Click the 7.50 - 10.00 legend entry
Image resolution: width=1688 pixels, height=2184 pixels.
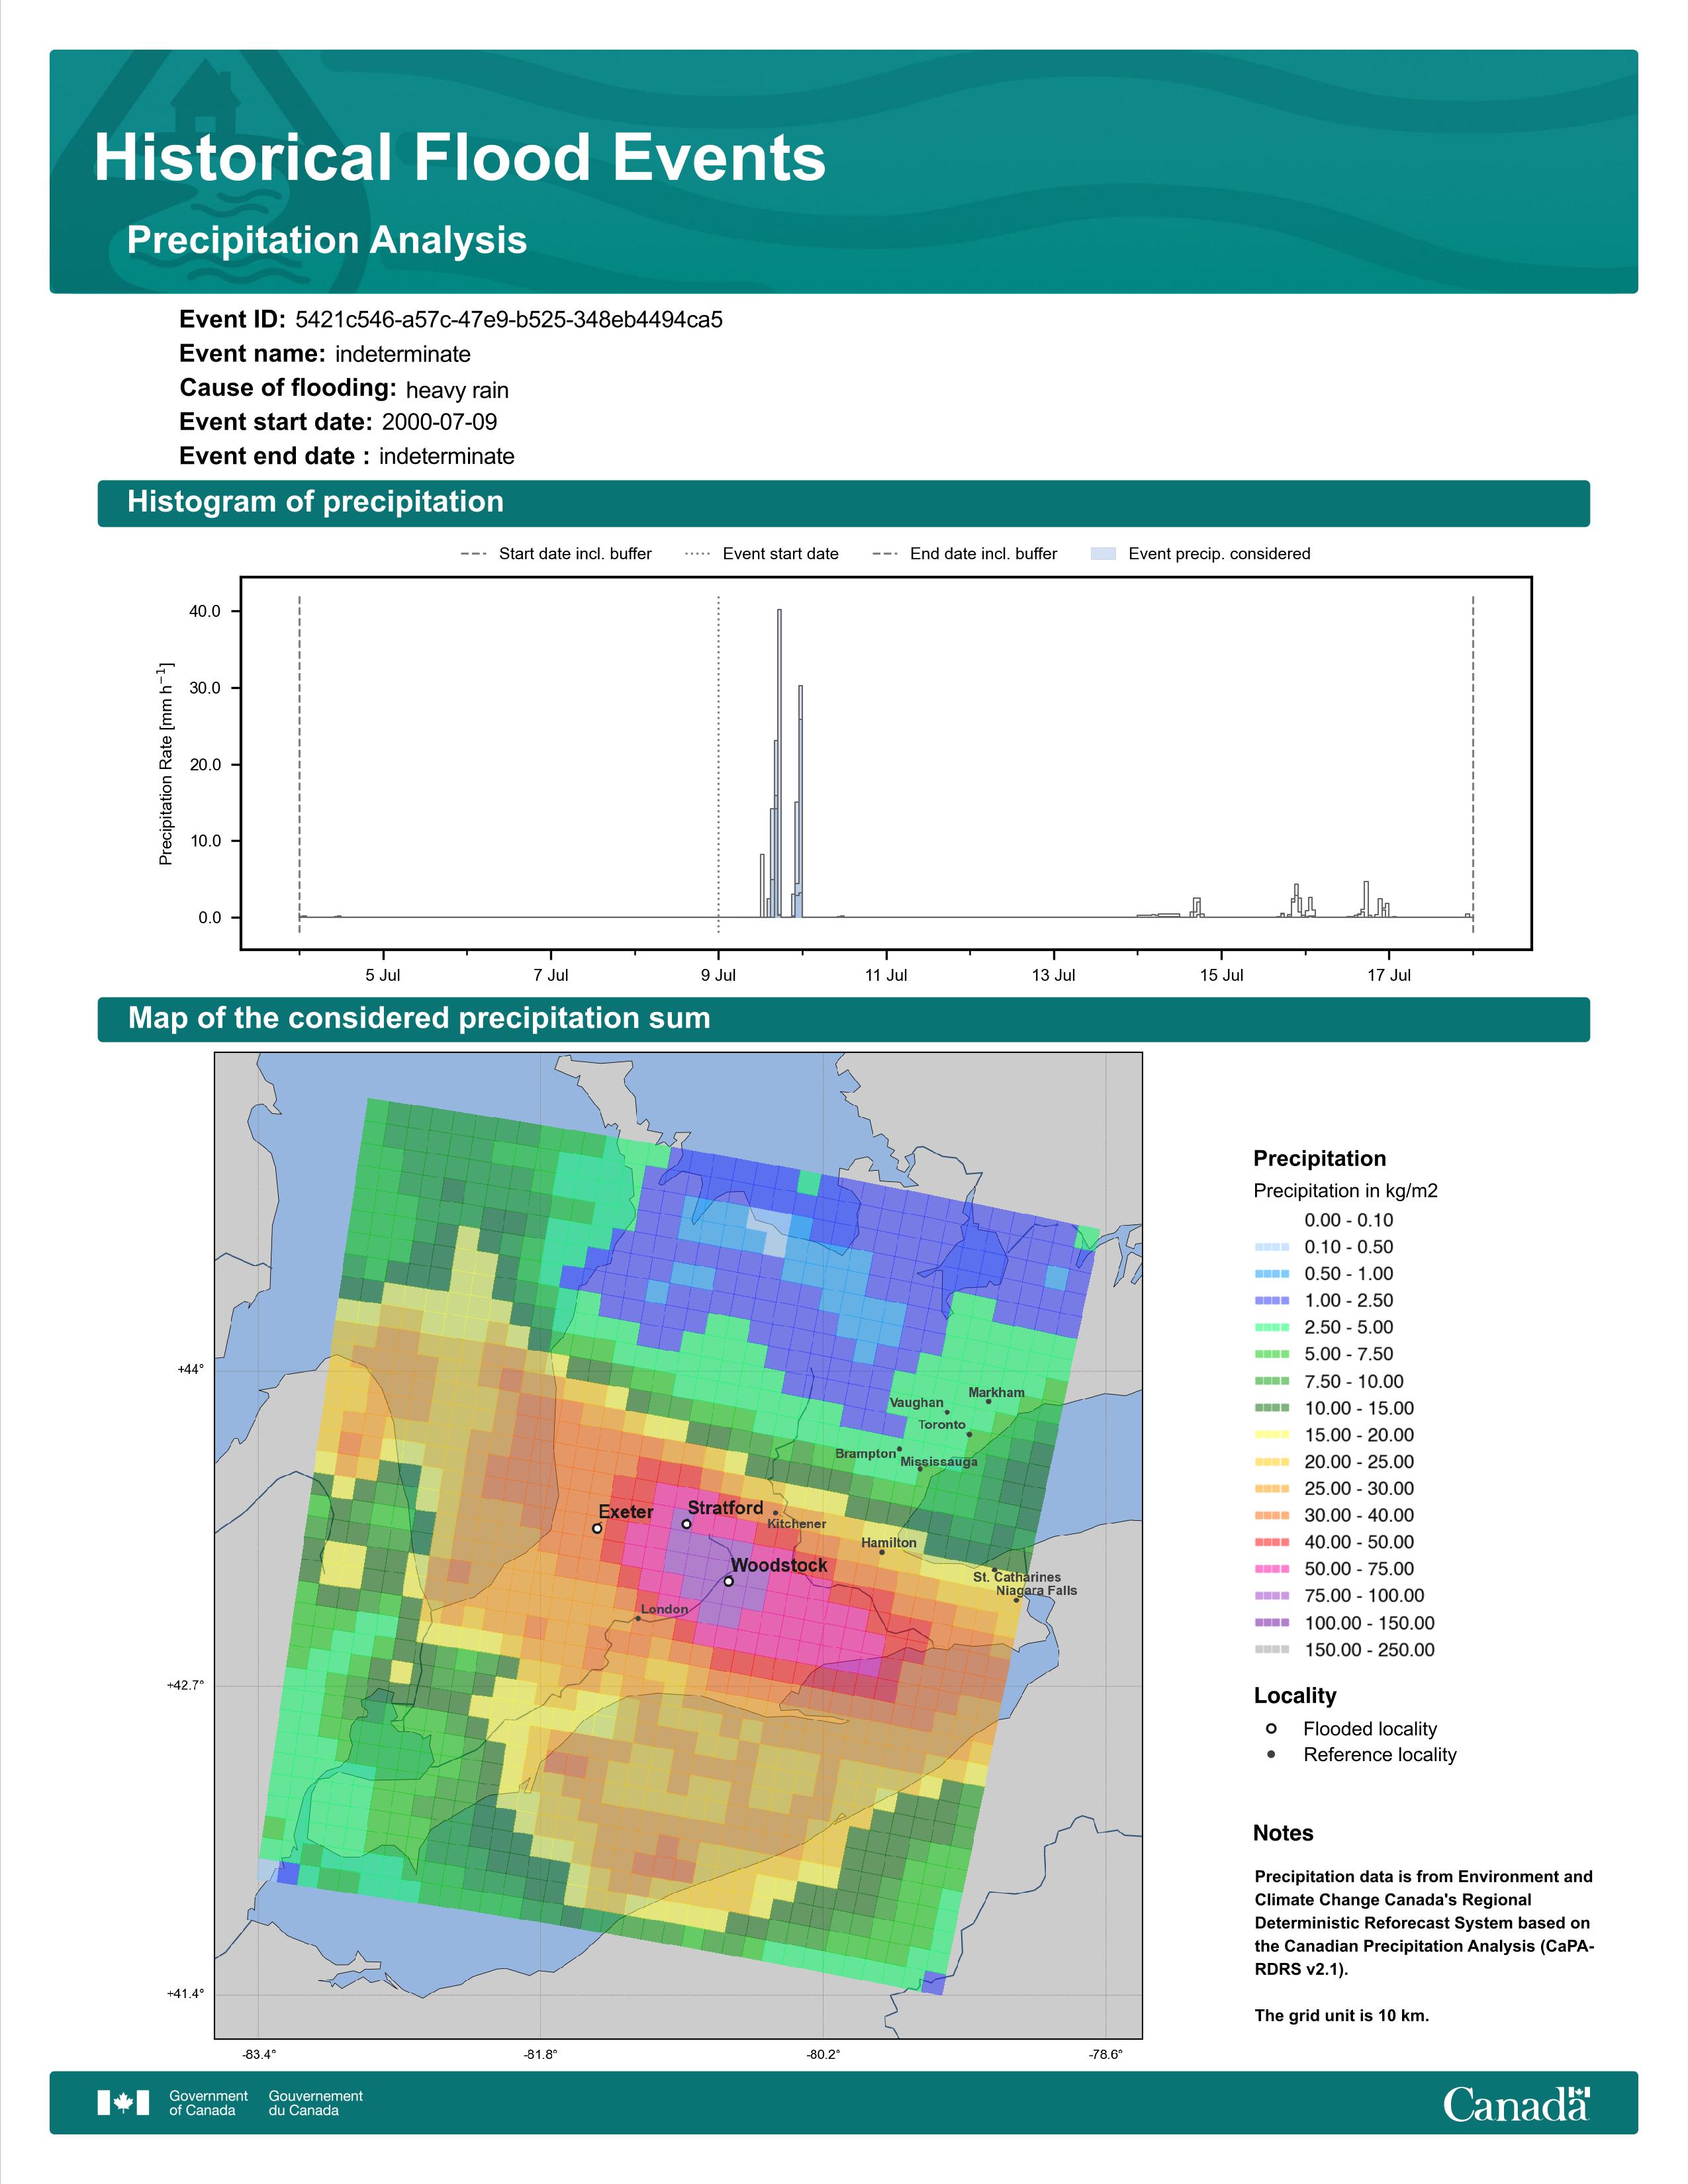(x=1329, y=1381)
